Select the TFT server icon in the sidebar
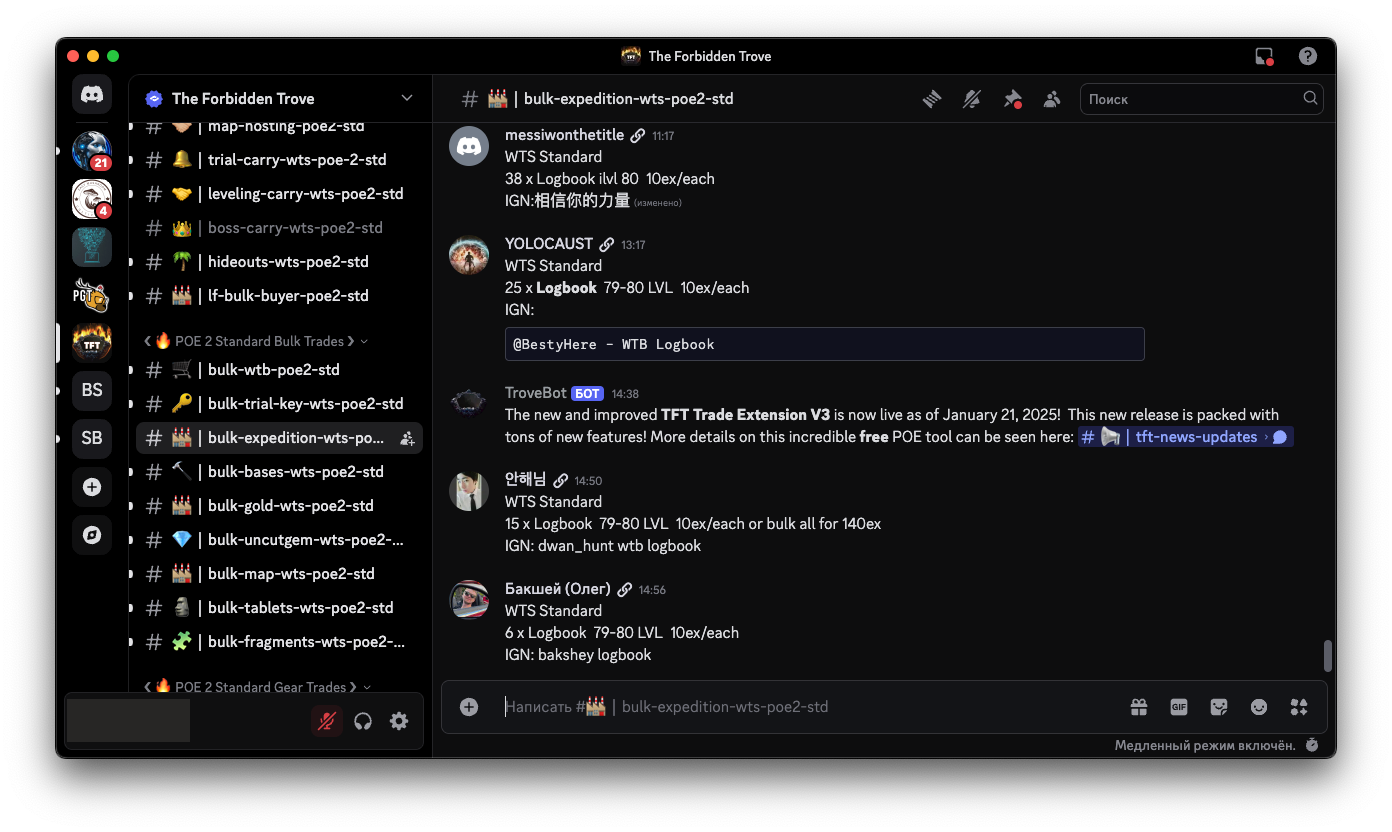This screenshot has height=832, width=1392. point(92,343)
